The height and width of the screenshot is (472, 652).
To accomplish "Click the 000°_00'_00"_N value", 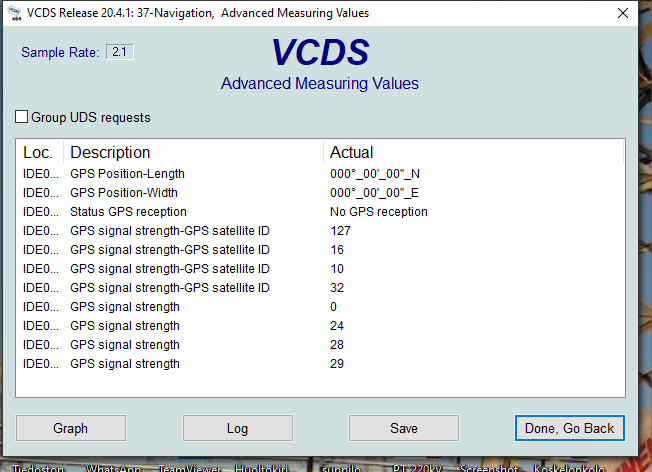I will 375,174.
